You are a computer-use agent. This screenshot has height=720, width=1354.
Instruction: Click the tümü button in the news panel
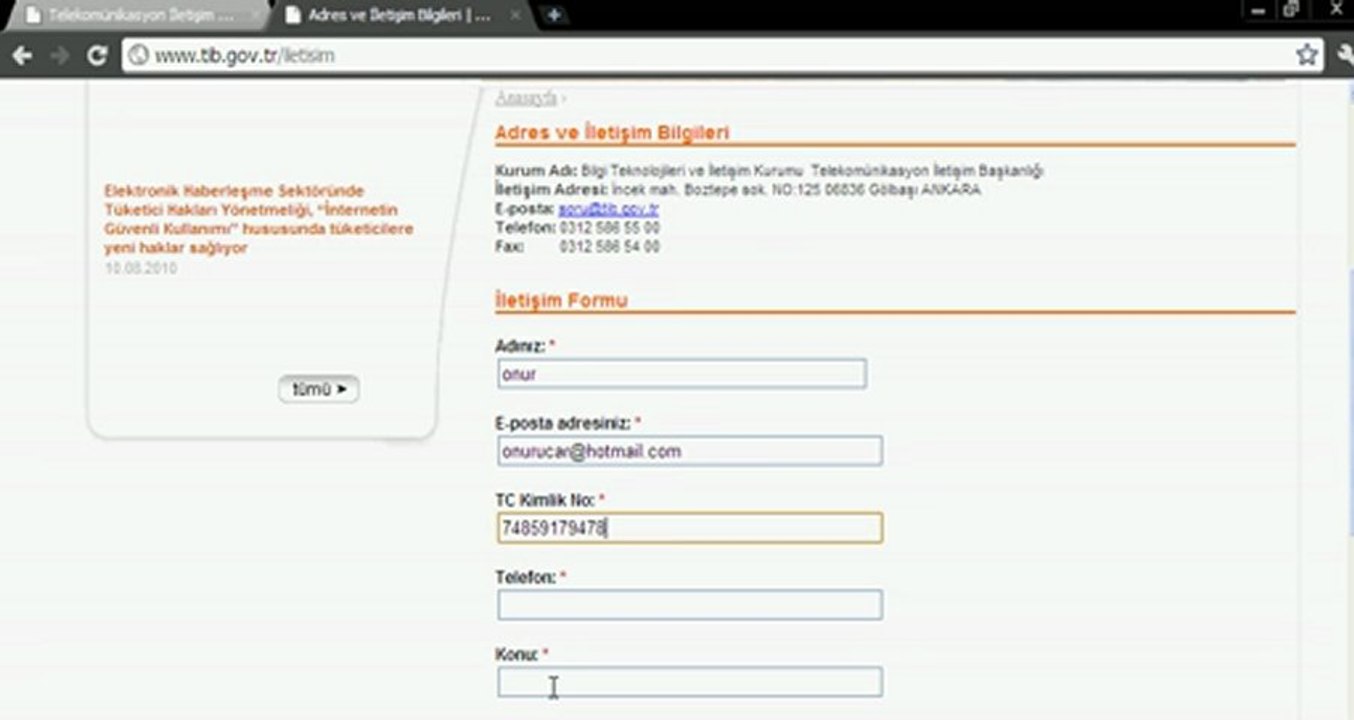tap(318, 389)
